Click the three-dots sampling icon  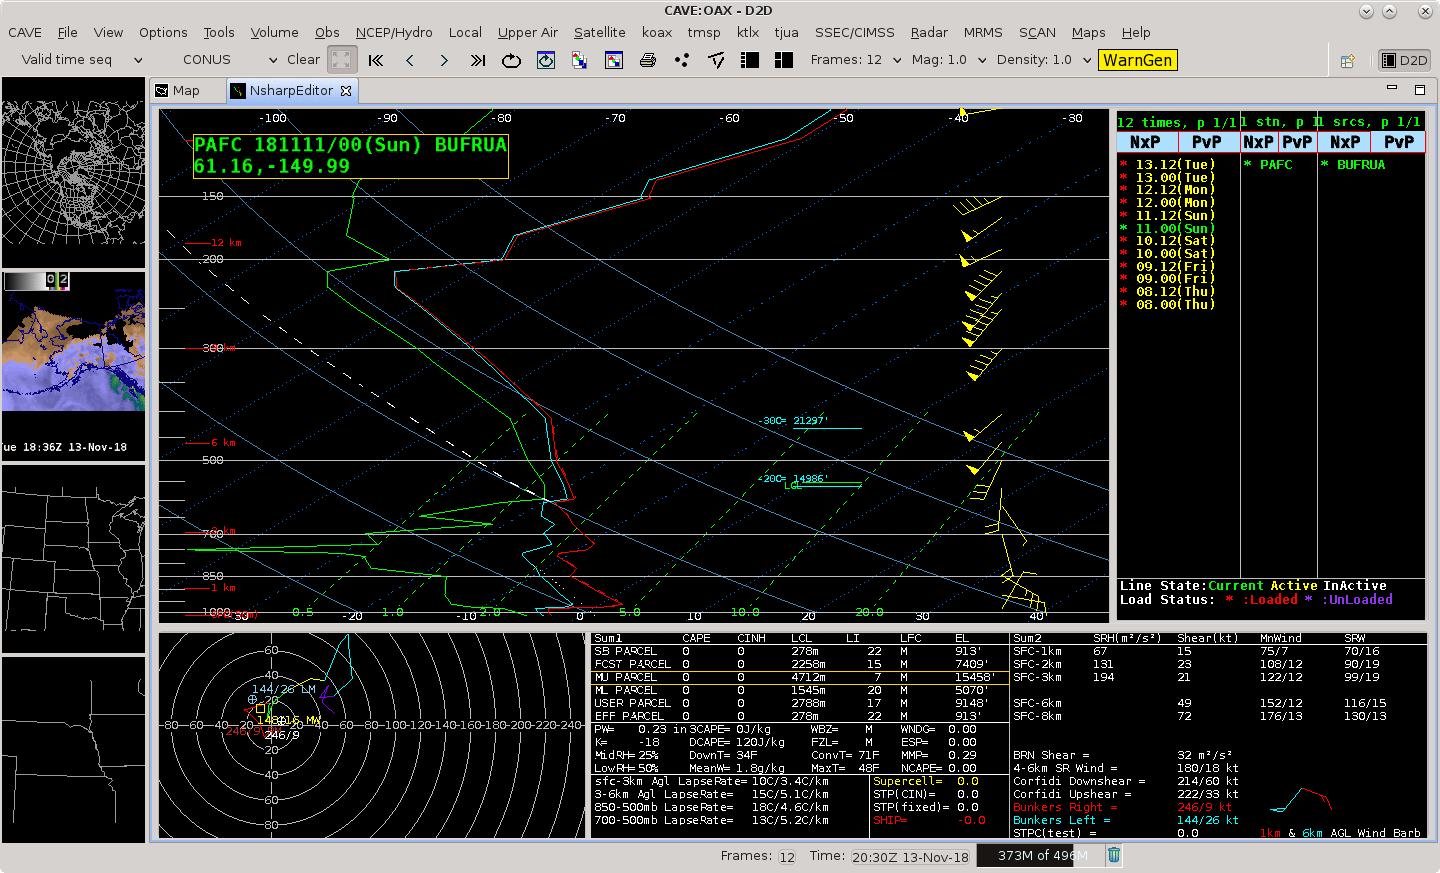pyautogui.click(x=682, y=60)
